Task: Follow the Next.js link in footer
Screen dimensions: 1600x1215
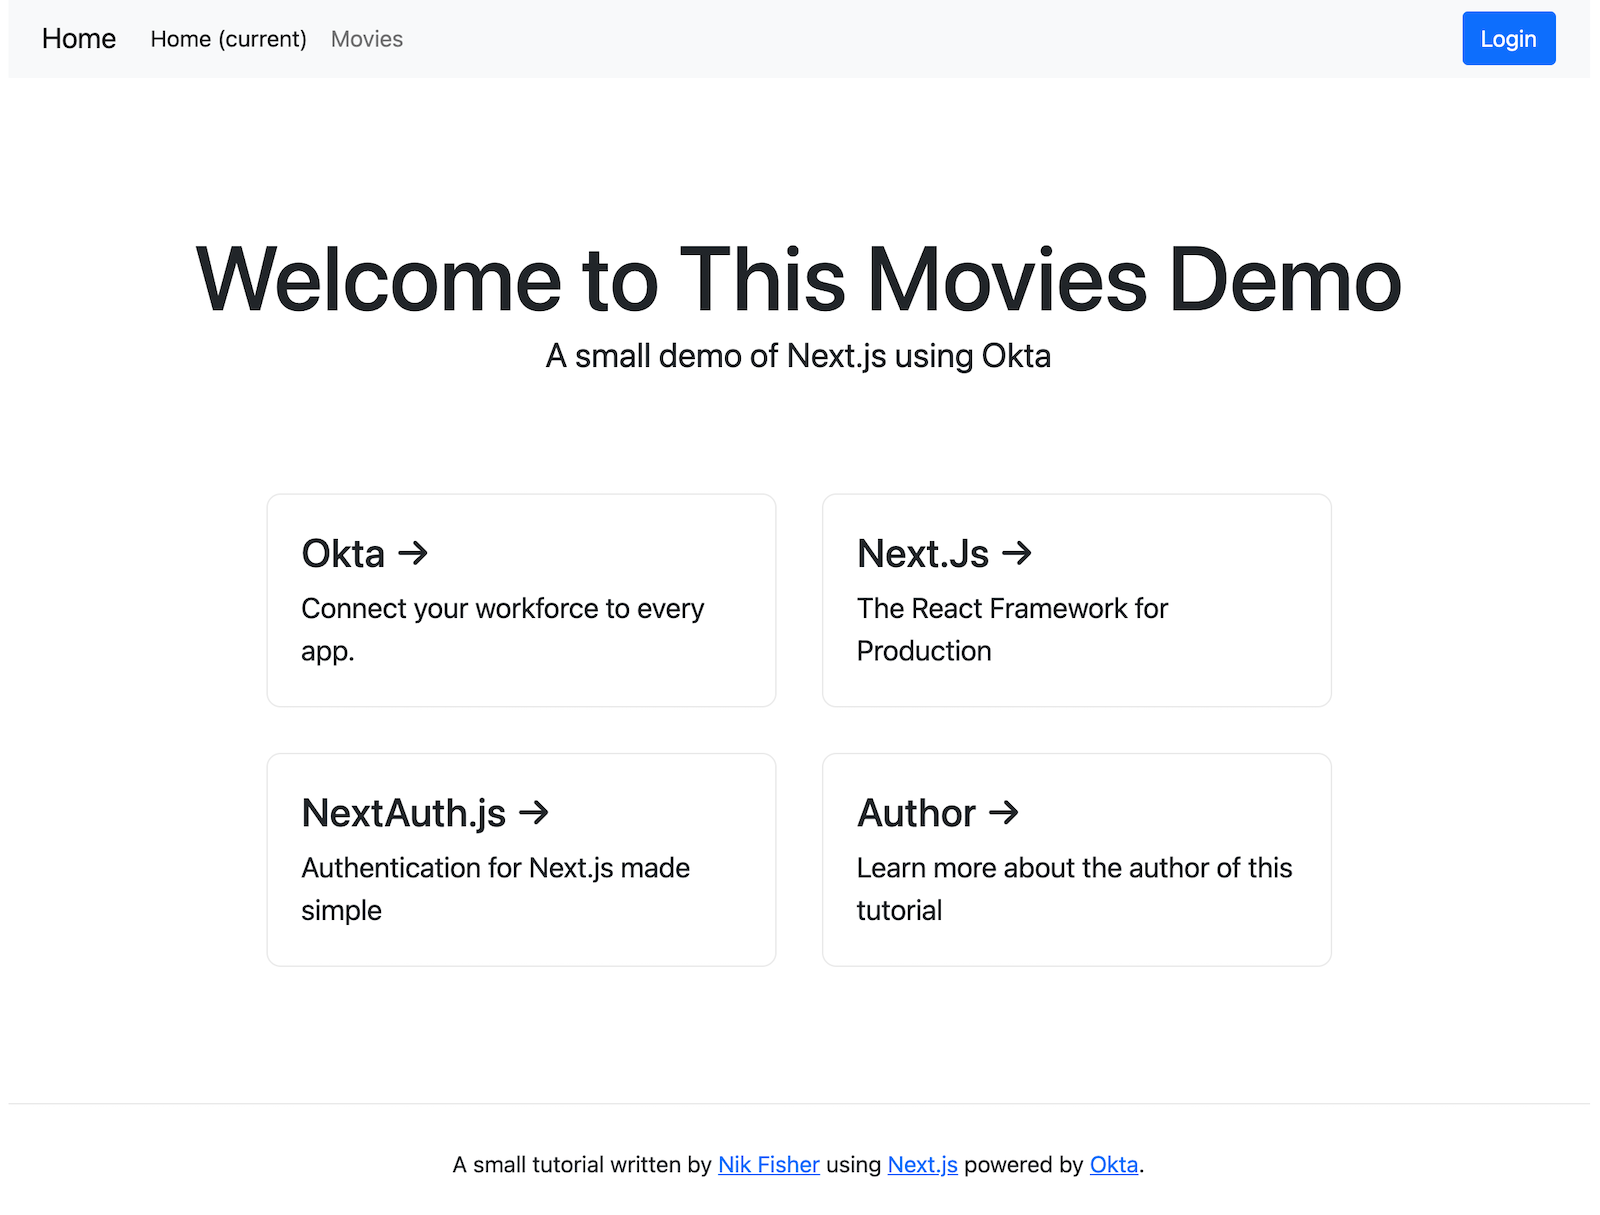Action: click(x=922, y=1165)
